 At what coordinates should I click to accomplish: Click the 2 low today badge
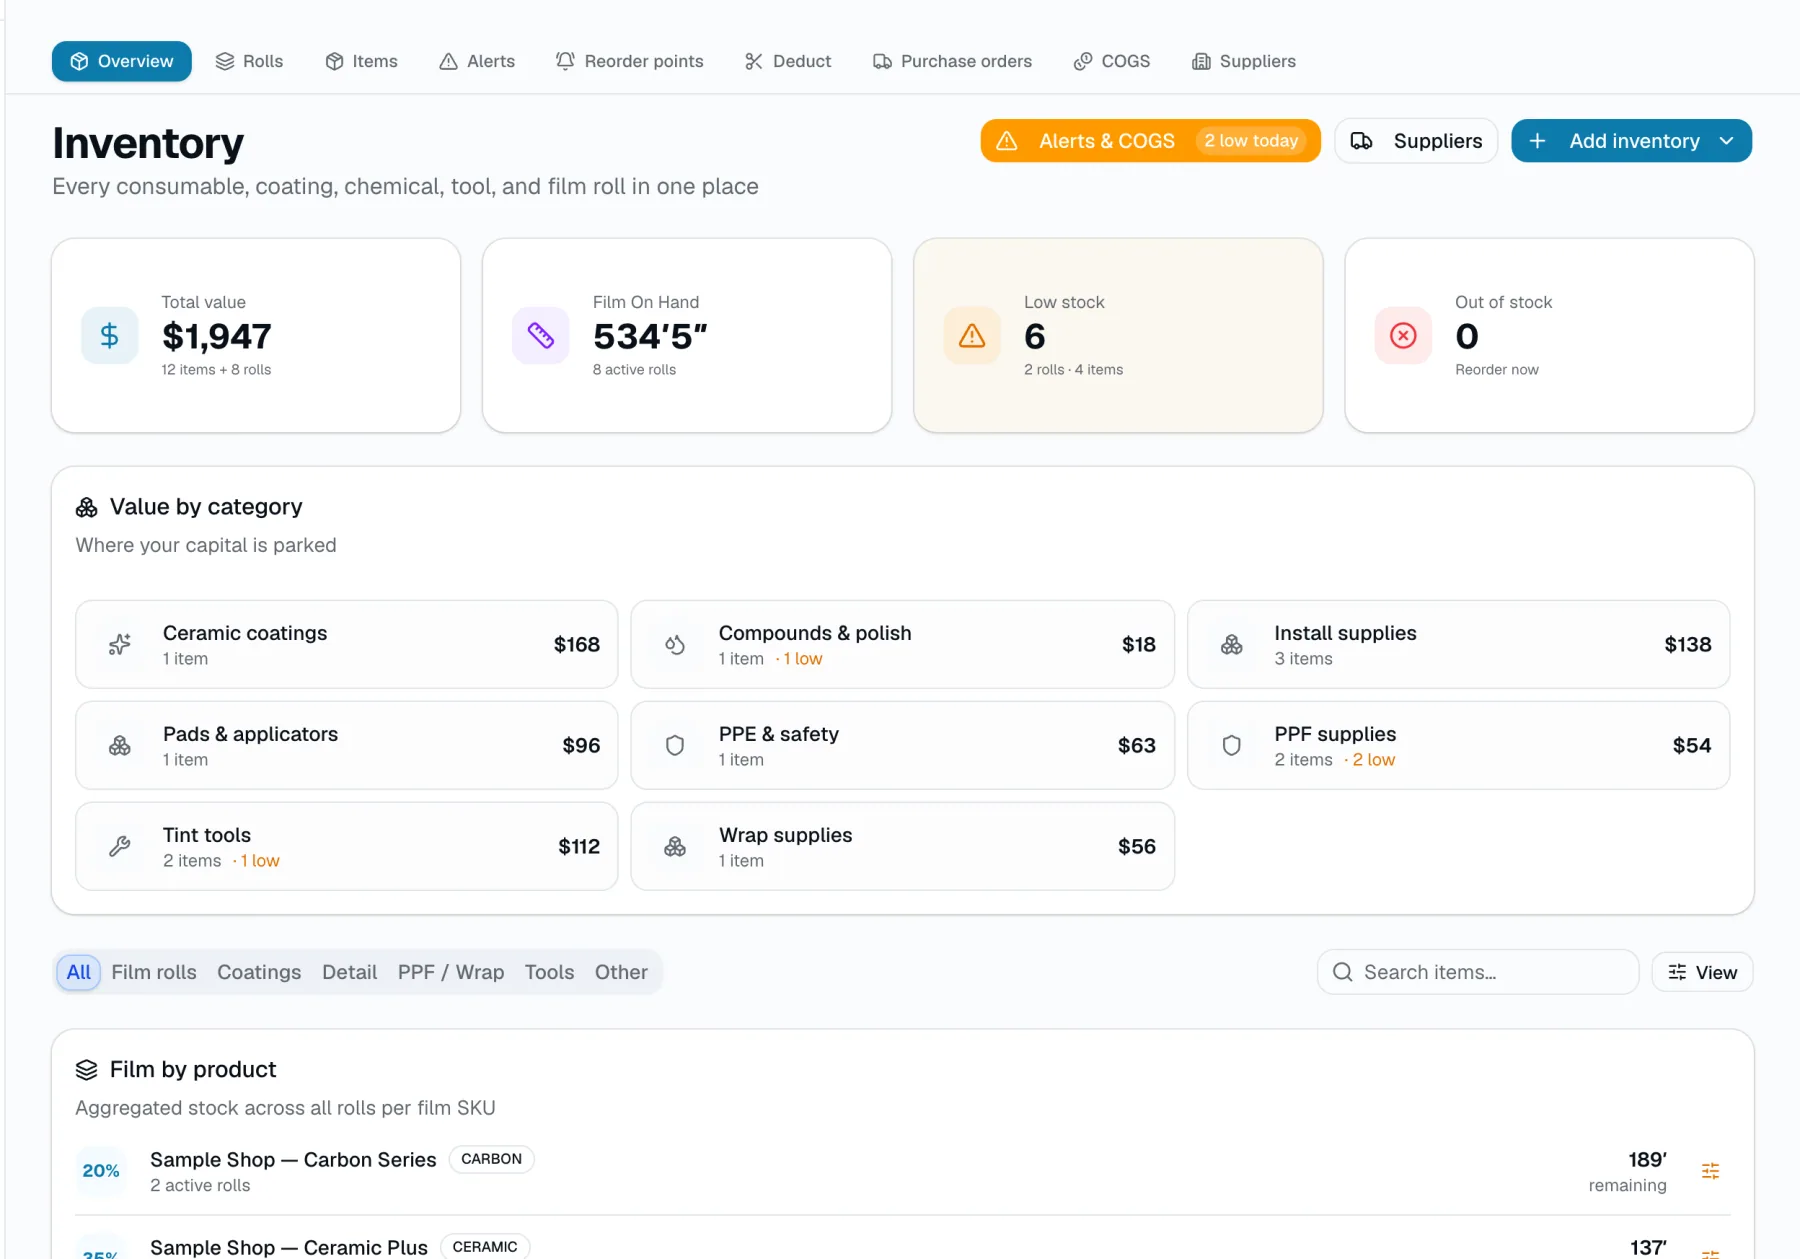pyautogui.click(x=1251, y=141)
